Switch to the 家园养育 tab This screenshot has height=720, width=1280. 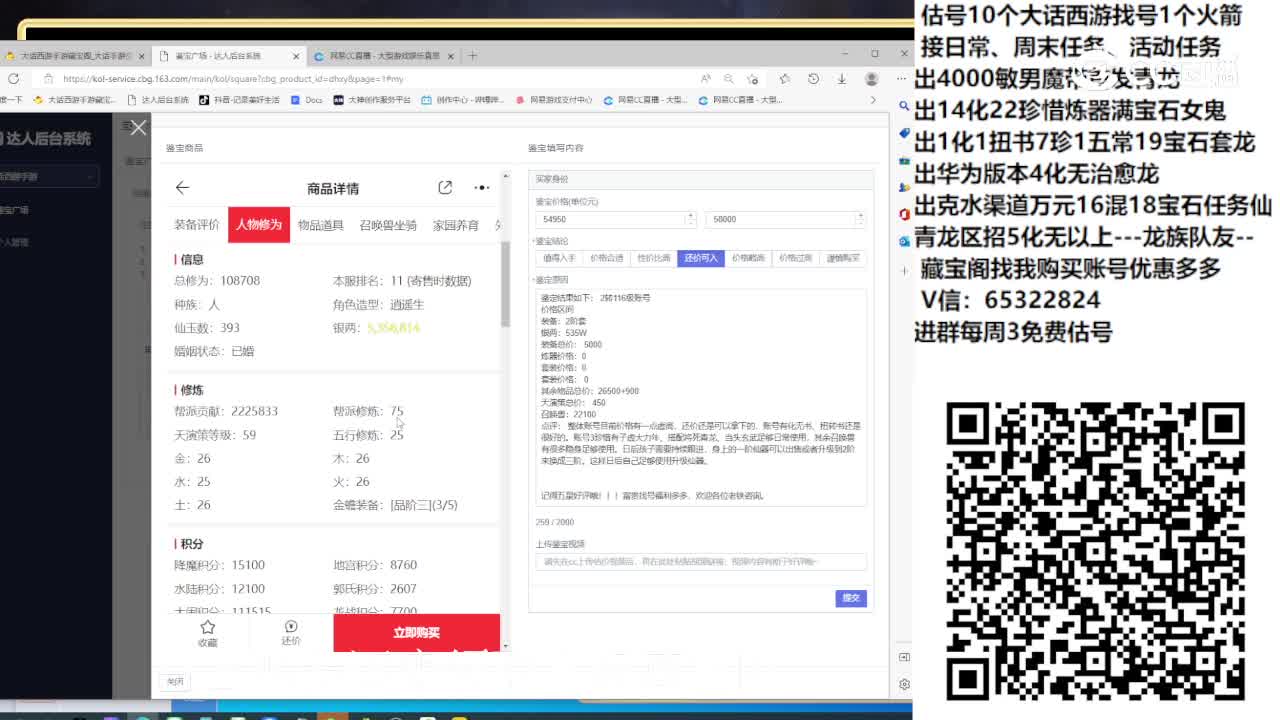point(456,225)
